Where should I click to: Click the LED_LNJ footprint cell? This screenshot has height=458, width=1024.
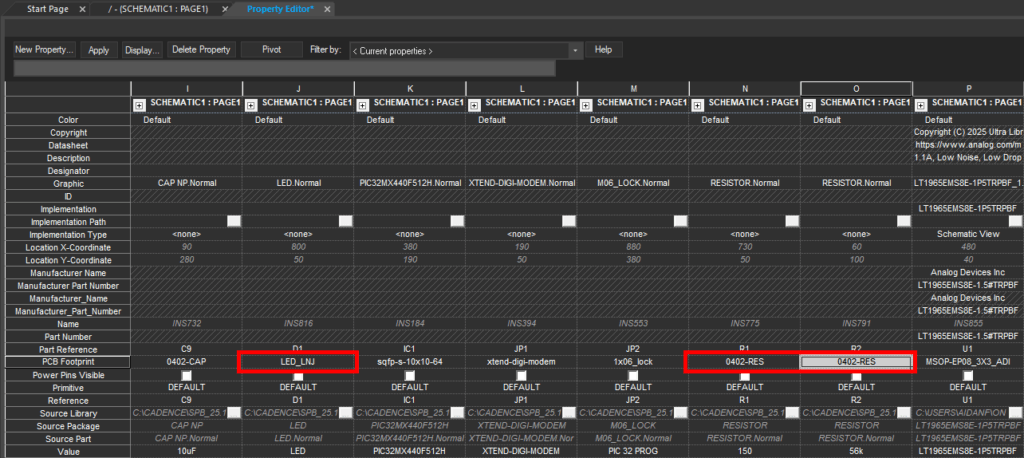[x=298, y=362]
